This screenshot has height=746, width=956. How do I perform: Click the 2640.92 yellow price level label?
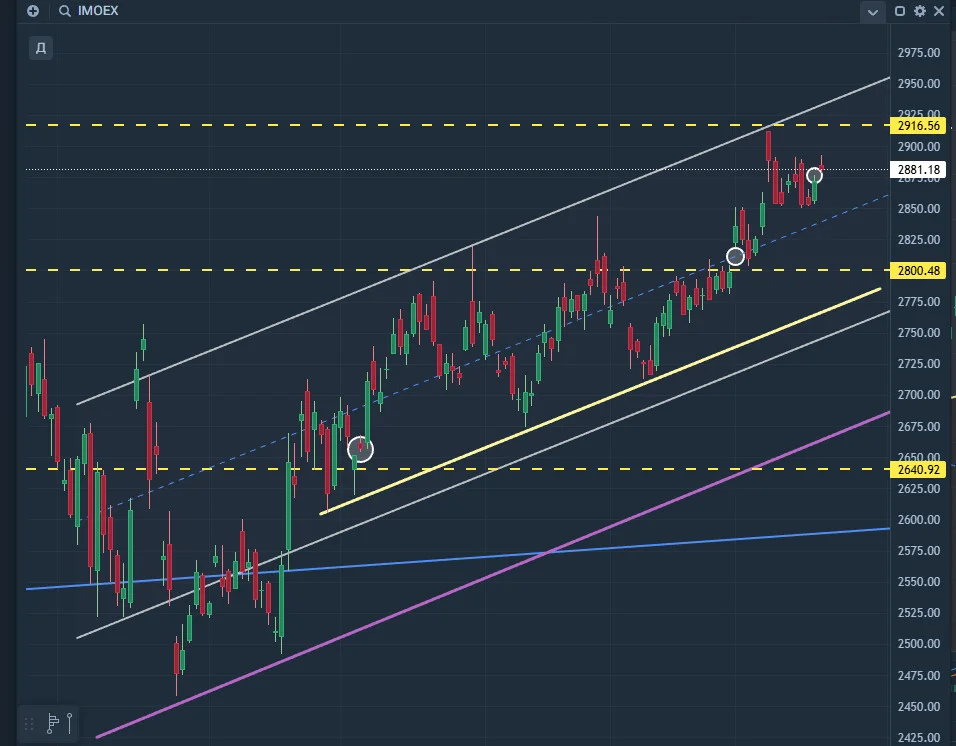pyautogui.click(x=918, y=469)
